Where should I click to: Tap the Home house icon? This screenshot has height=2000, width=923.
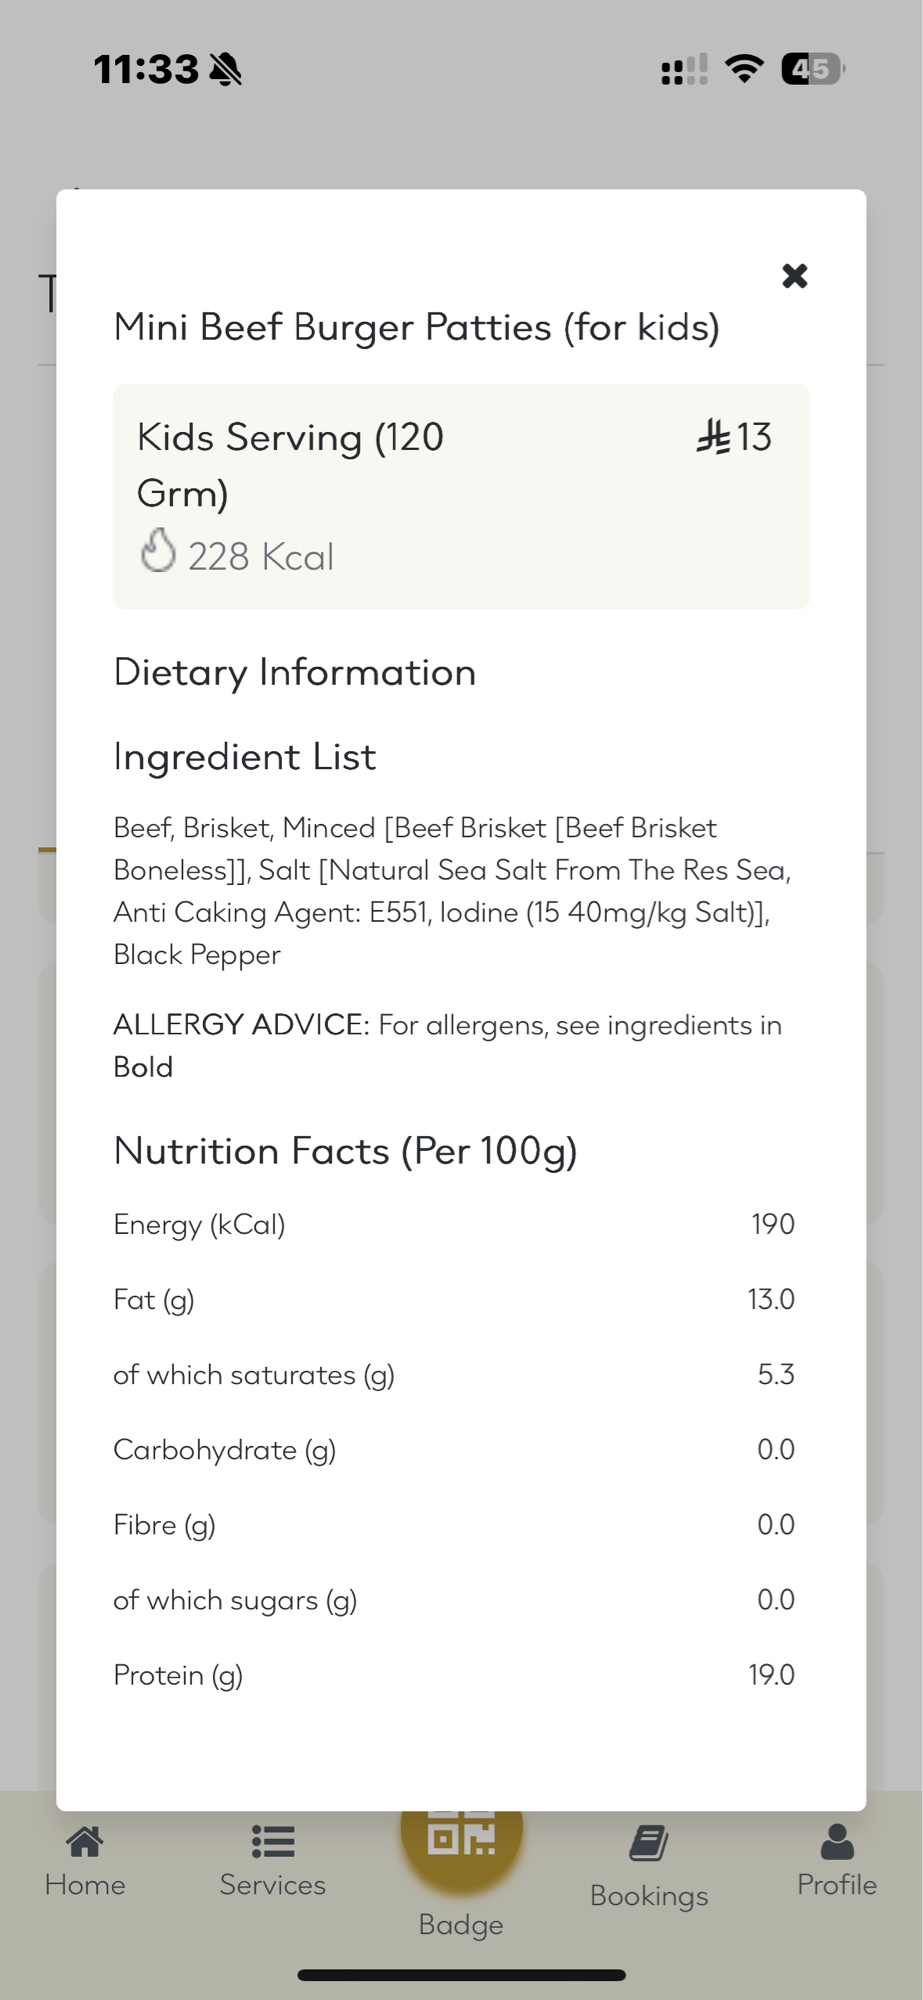click(85, 1842)
